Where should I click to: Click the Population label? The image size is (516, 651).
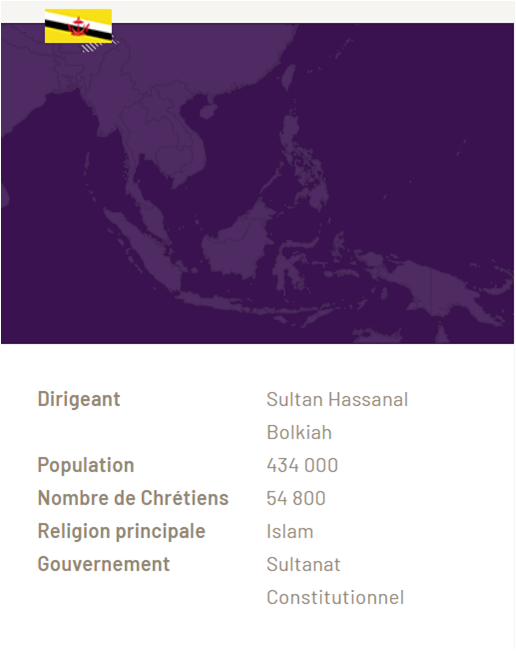coord(86,465)
